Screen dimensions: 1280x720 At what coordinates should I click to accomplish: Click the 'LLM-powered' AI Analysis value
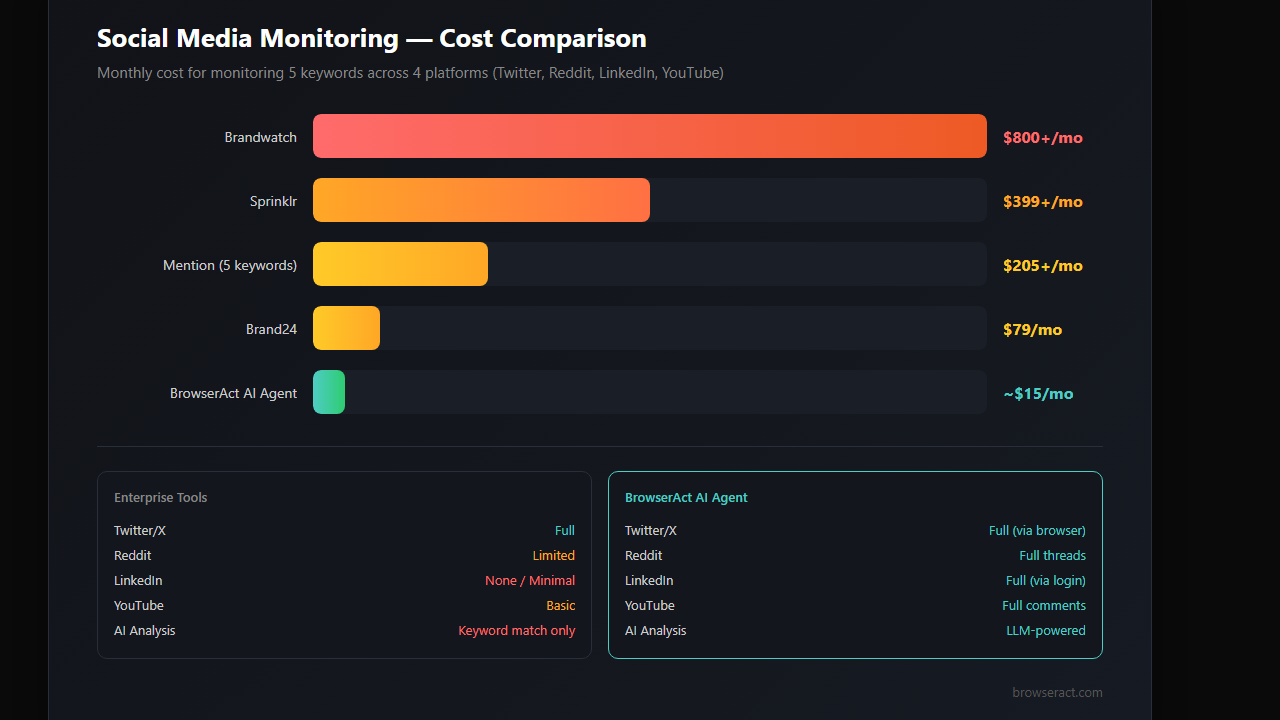1046,630
